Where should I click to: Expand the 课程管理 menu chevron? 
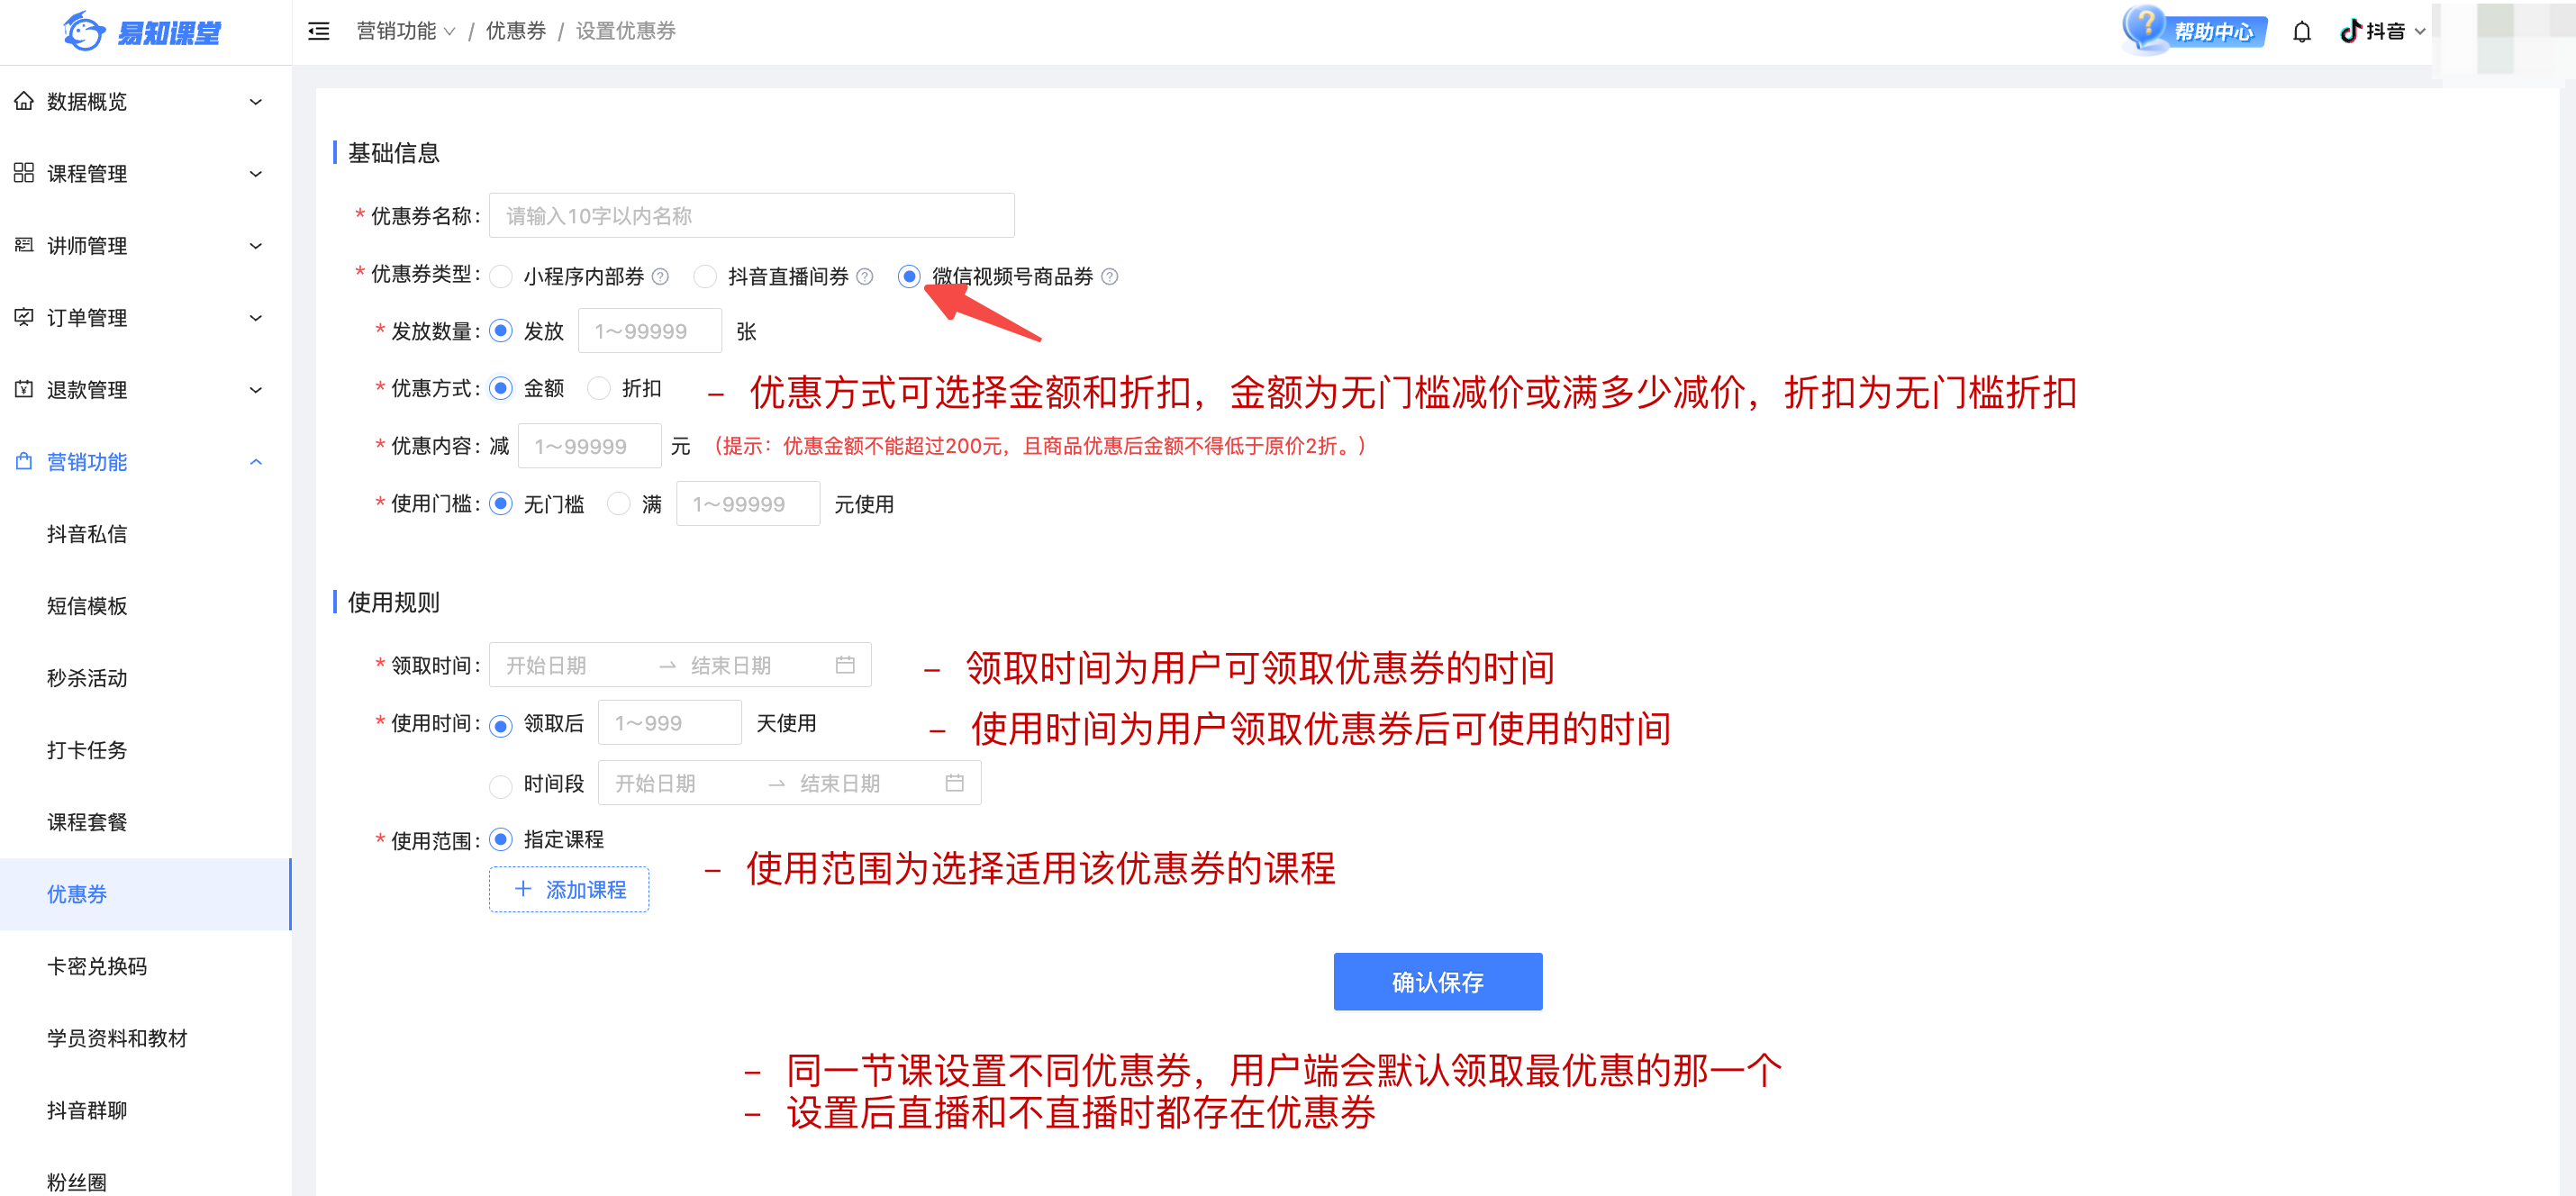[x=256, y=174]
